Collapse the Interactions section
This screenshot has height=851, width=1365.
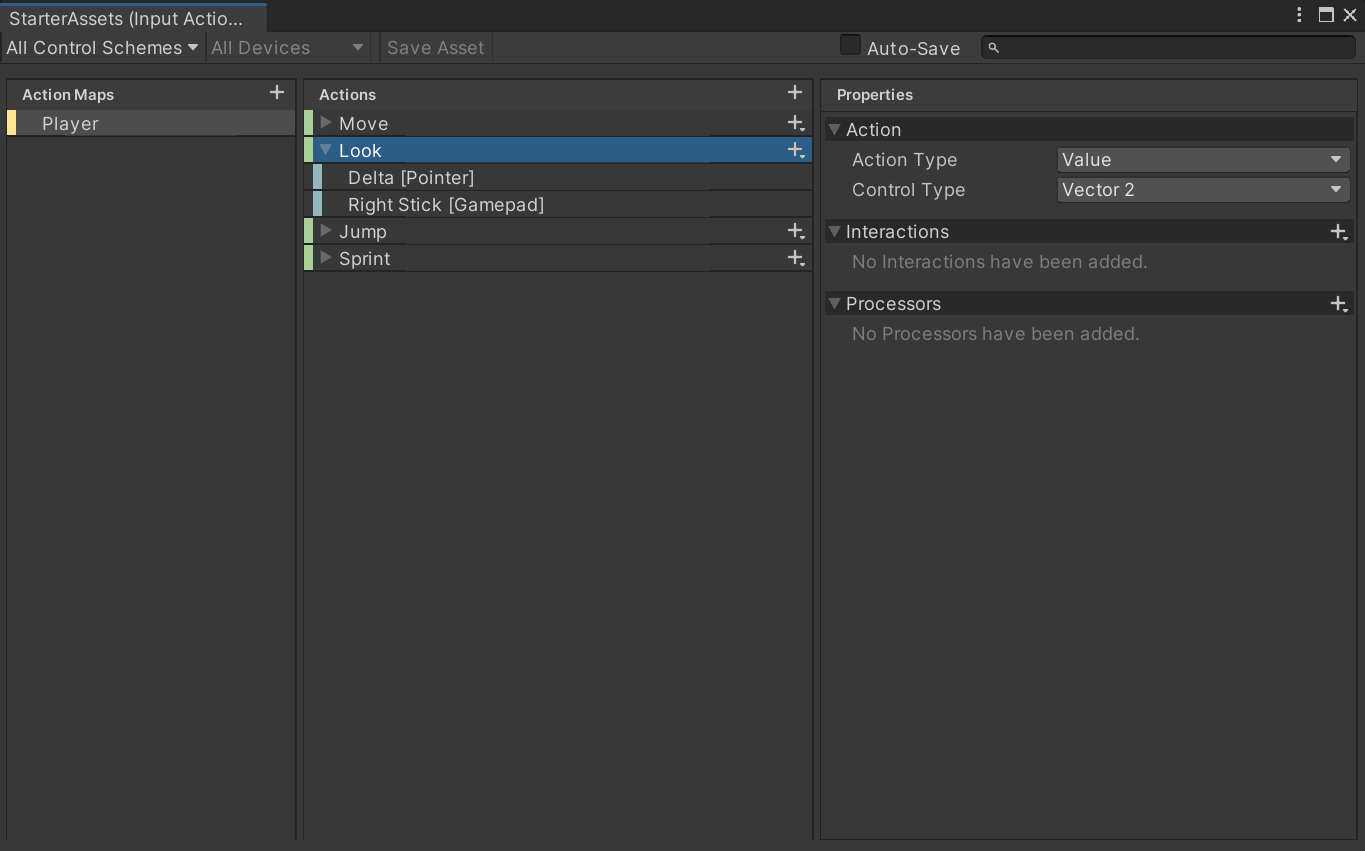coord(834,232)
